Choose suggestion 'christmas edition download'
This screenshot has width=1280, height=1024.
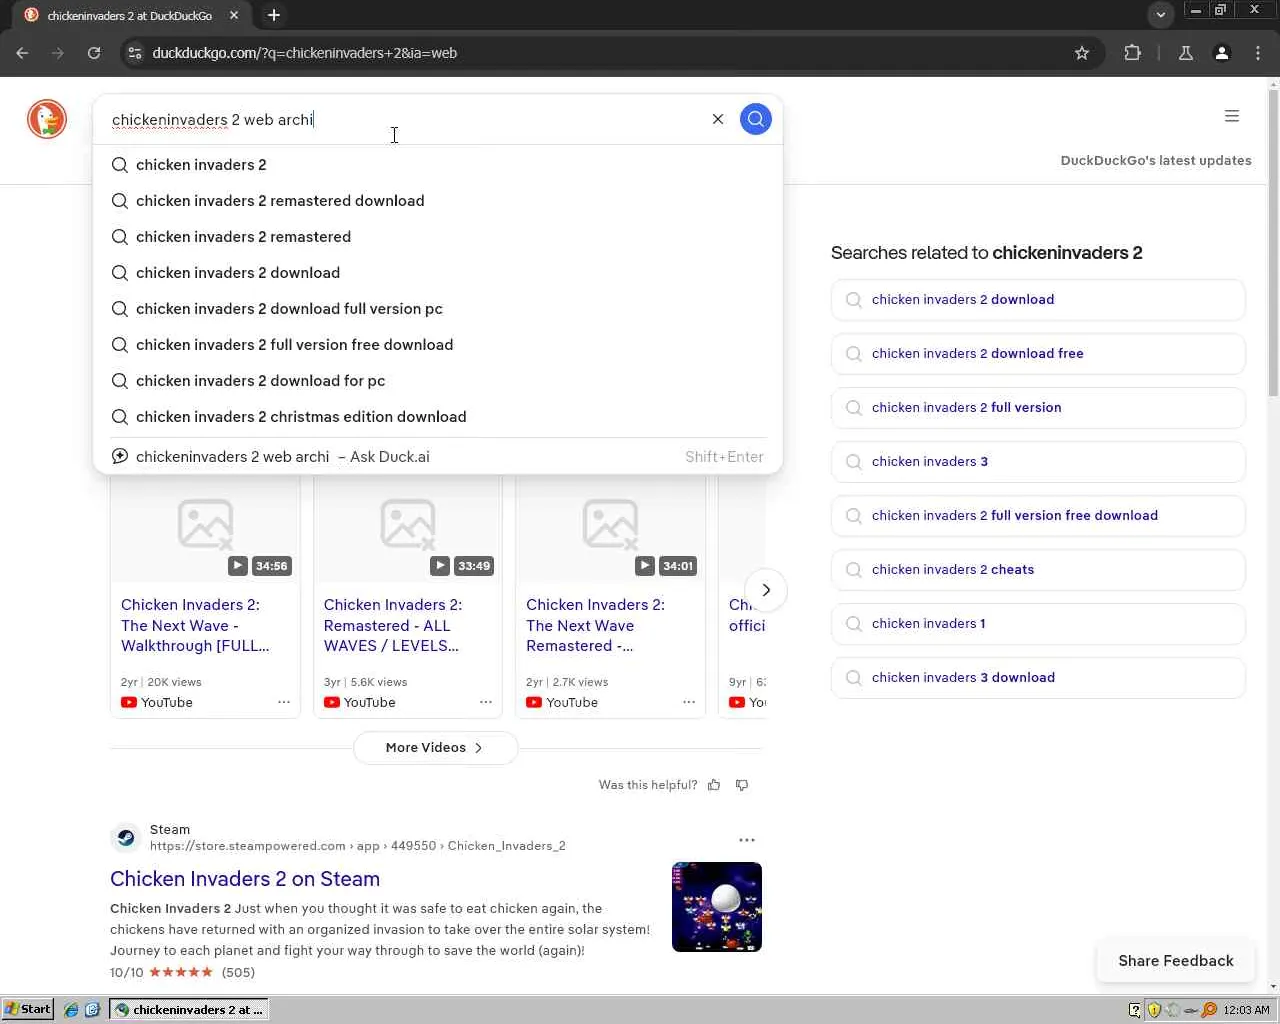click(438, 417)
